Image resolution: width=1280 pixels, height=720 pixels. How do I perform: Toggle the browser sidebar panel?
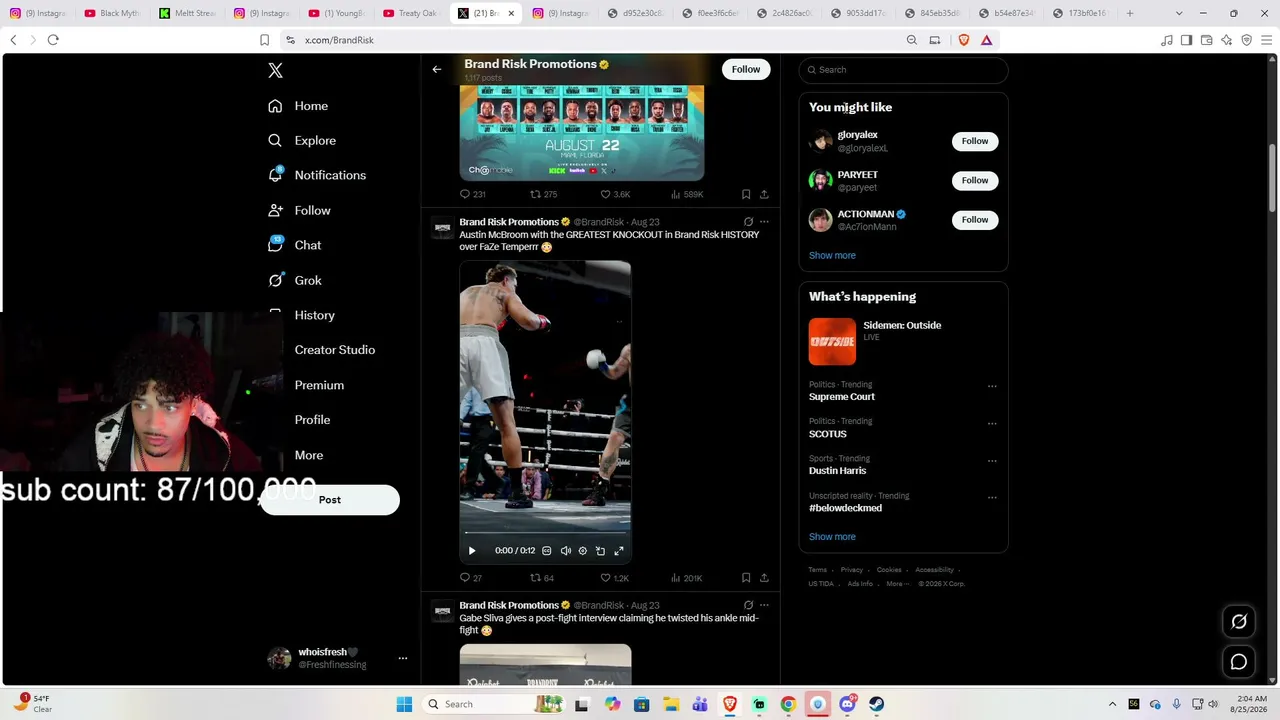click(1186, 40)
